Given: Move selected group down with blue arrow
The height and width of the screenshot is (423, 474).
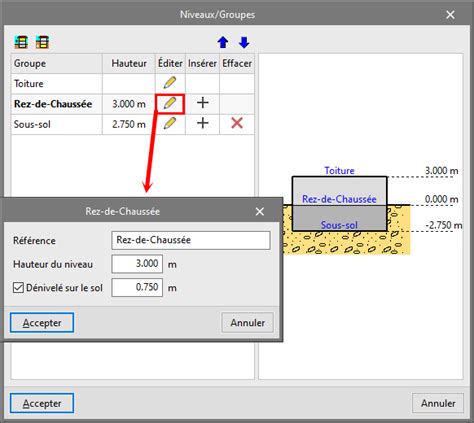Looking at the screenshot, I should 244,42.
